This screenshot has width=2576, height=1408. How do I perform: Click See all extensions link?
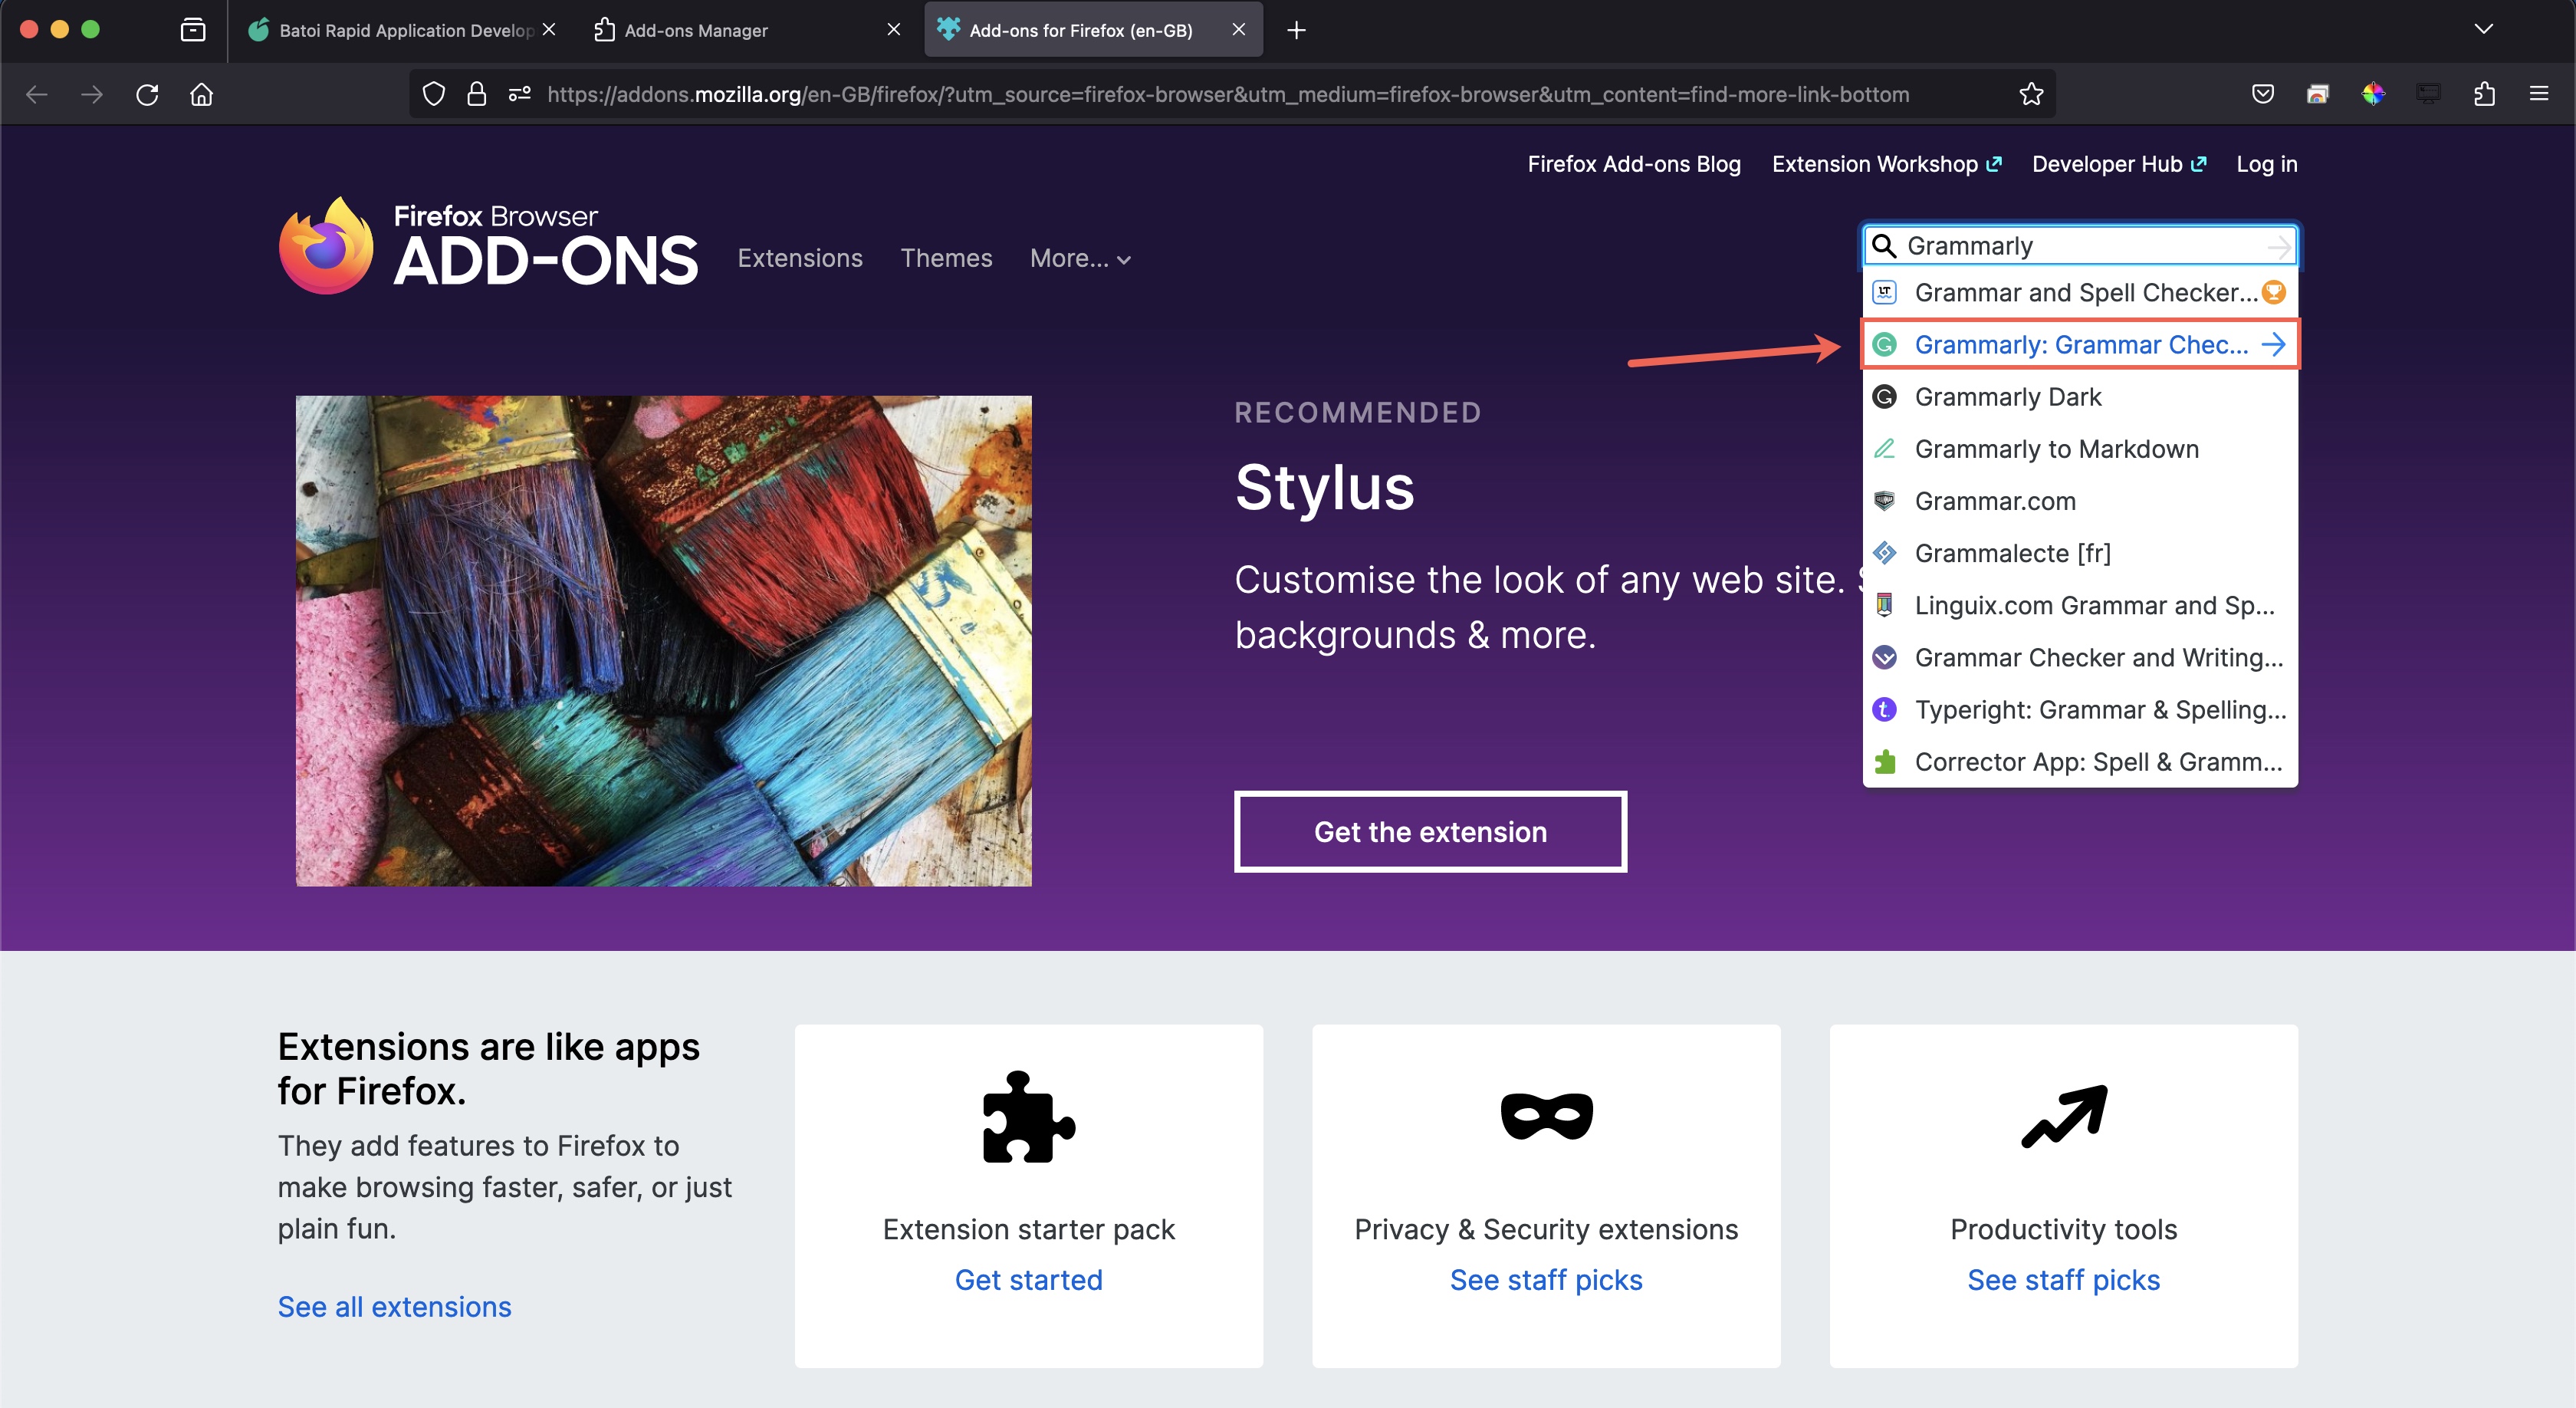394,1307
